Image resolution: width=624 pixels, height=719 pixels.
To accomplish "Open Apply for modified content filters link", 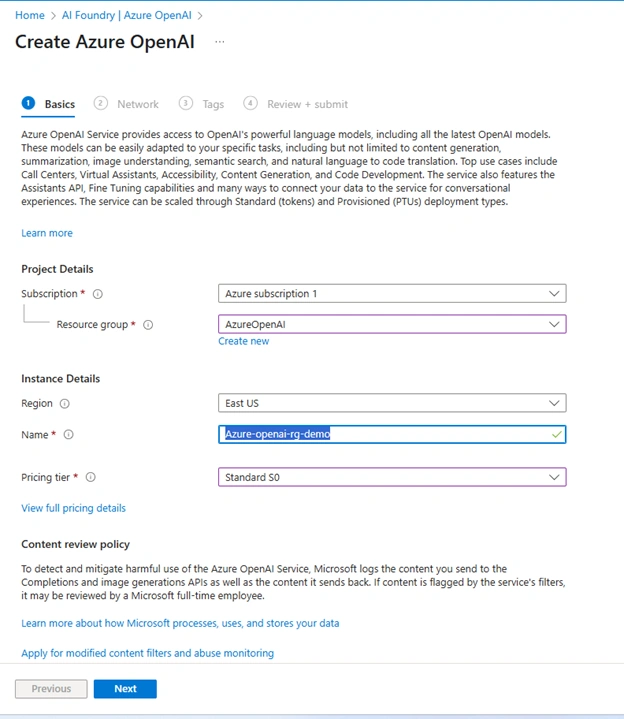I will pyautogui.click(x=148, y=653).
